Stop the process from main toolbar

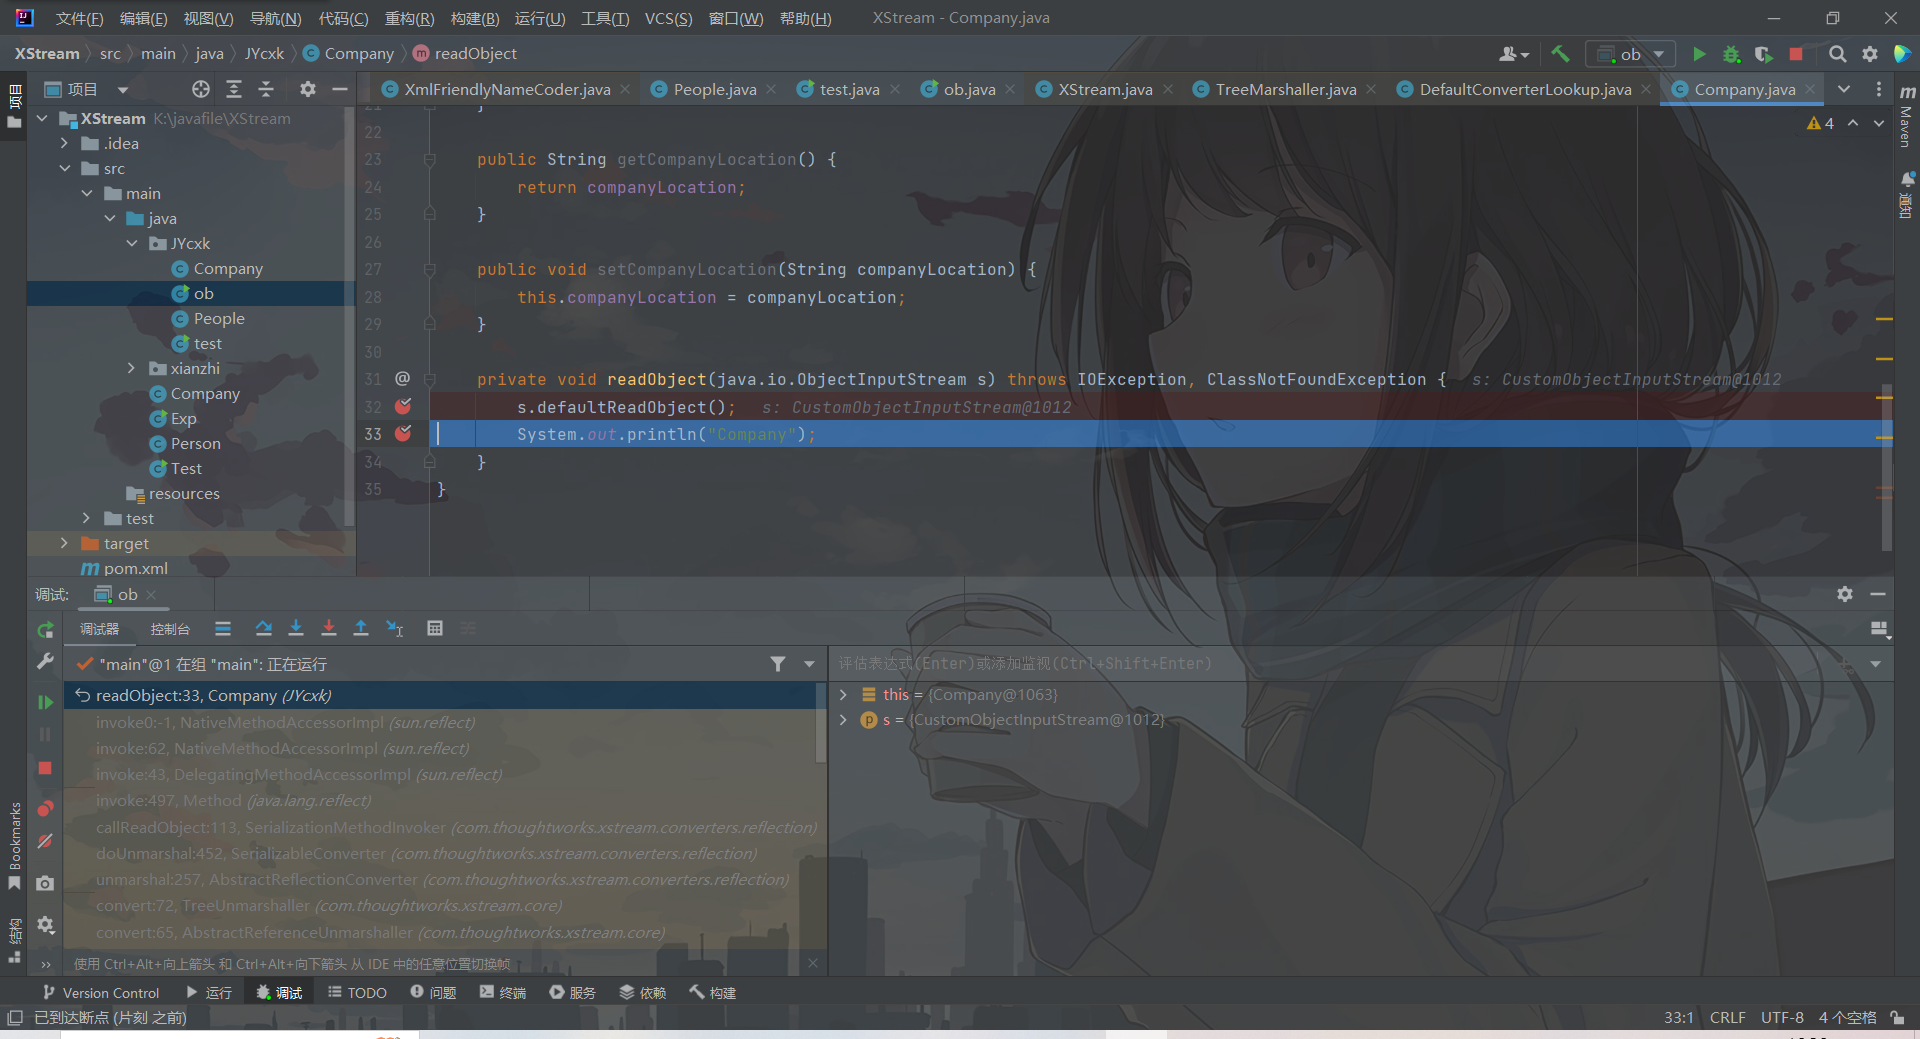pyautogui.click(x=1796, y=54)
